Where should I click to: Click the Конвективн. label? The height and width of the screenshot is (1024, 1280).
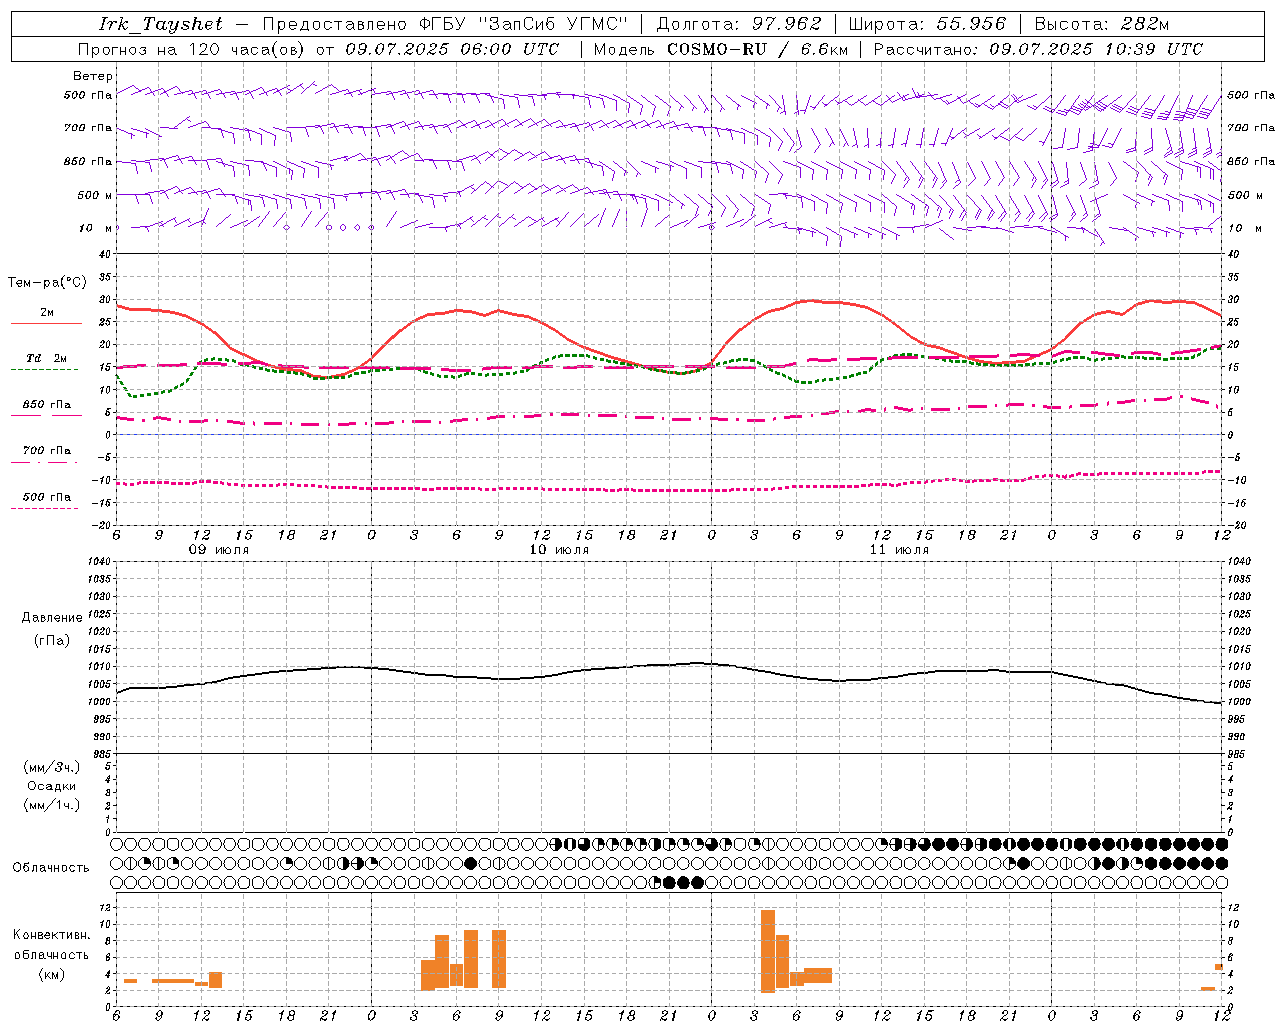(52, 935)
